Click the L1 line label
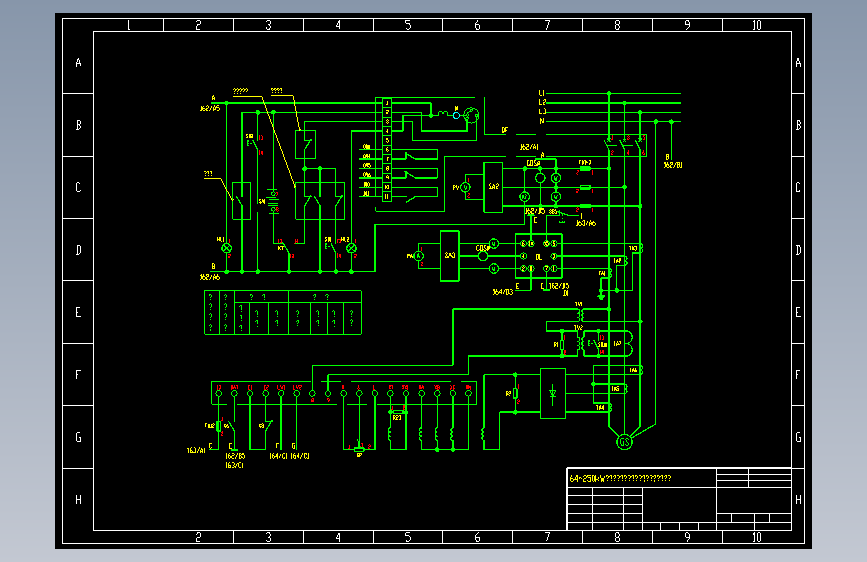 coord(542,93)
